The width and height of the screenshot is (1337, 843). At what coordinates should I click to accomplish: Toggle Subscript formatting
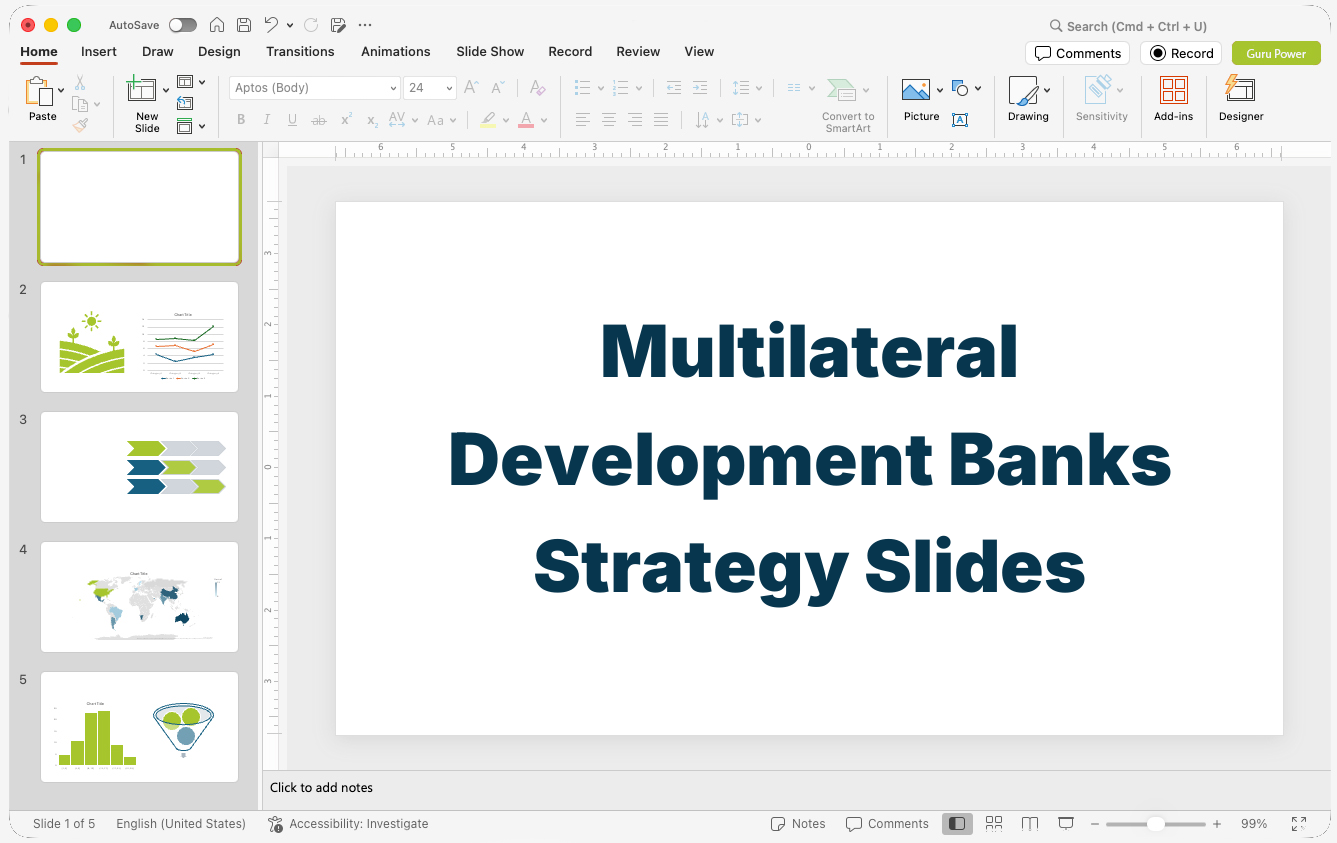[x=372, y=120]
